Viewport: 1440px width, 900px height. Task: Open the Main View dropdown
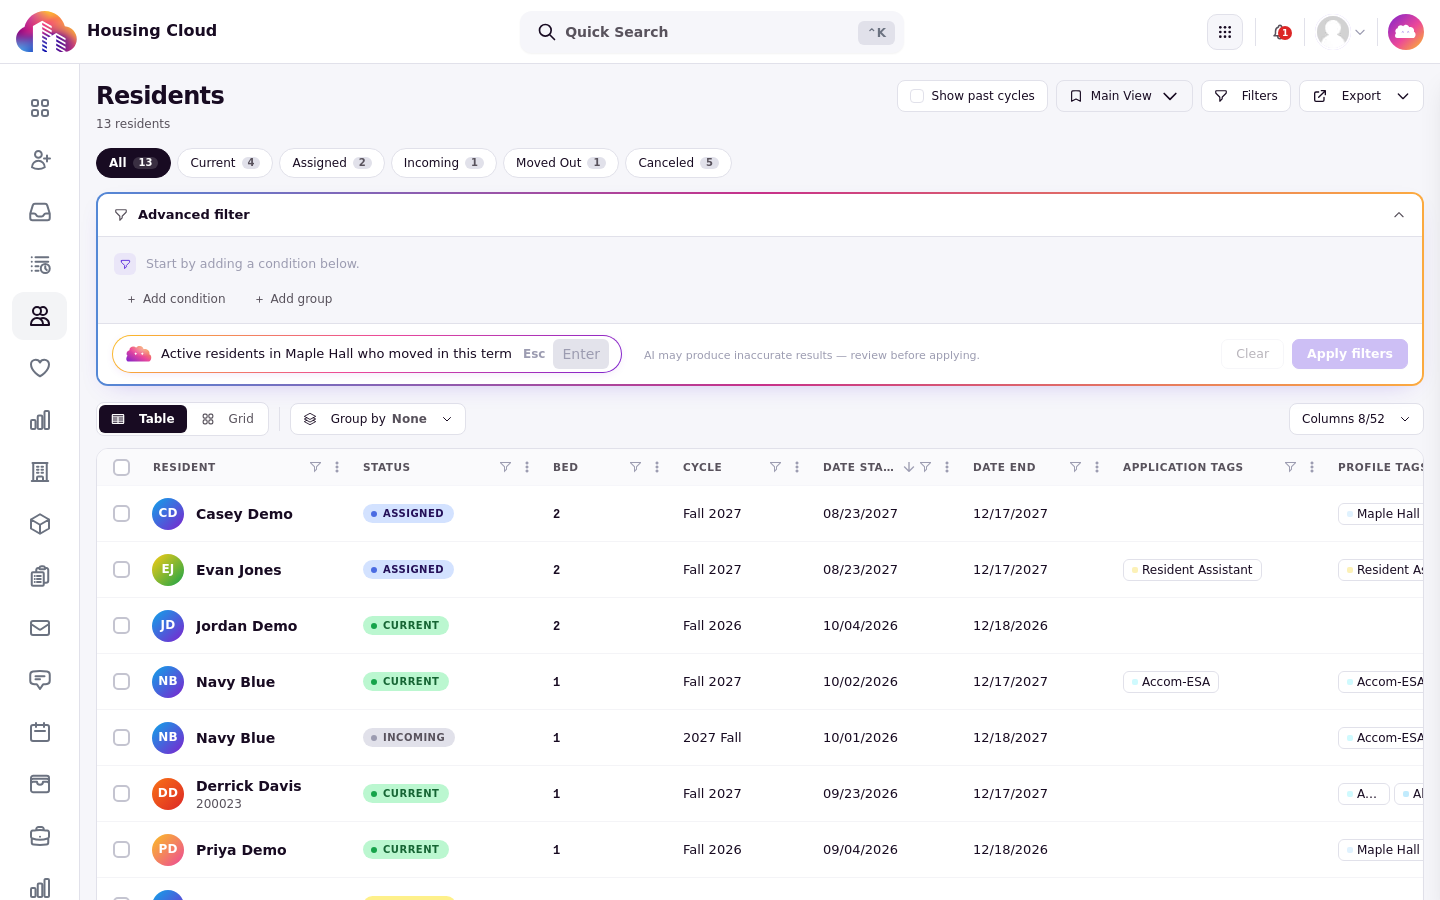(1124, 96)
